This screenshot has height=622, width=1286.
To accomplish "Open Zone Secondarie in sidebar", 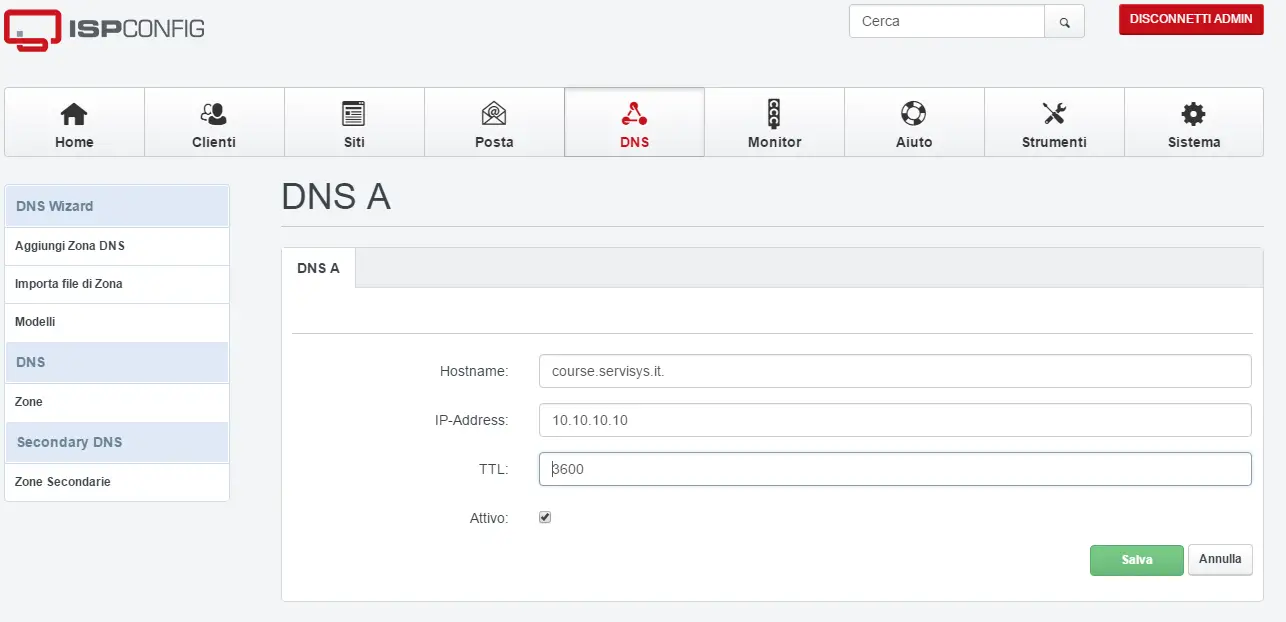I will (x=117, y=482).
